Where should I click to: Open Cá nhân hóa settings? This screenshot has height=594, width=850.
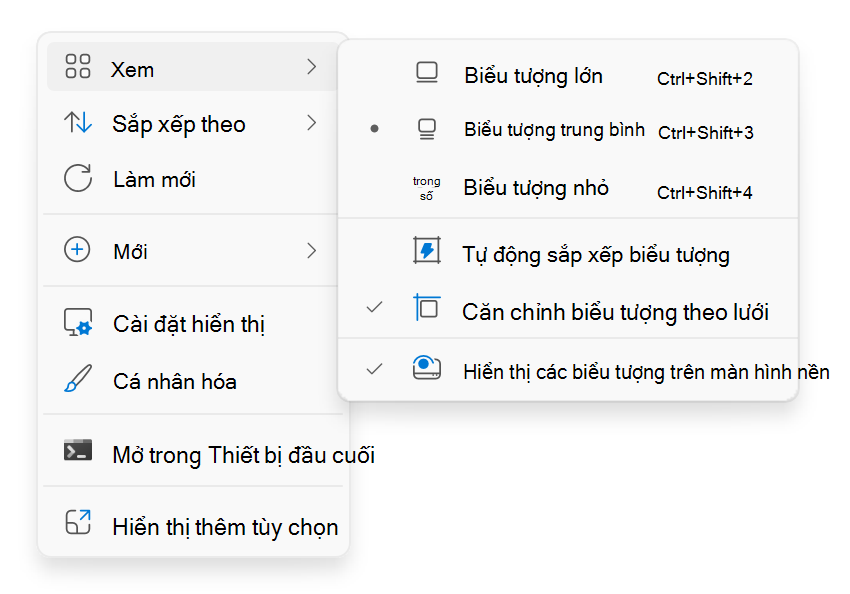[192, 381]
